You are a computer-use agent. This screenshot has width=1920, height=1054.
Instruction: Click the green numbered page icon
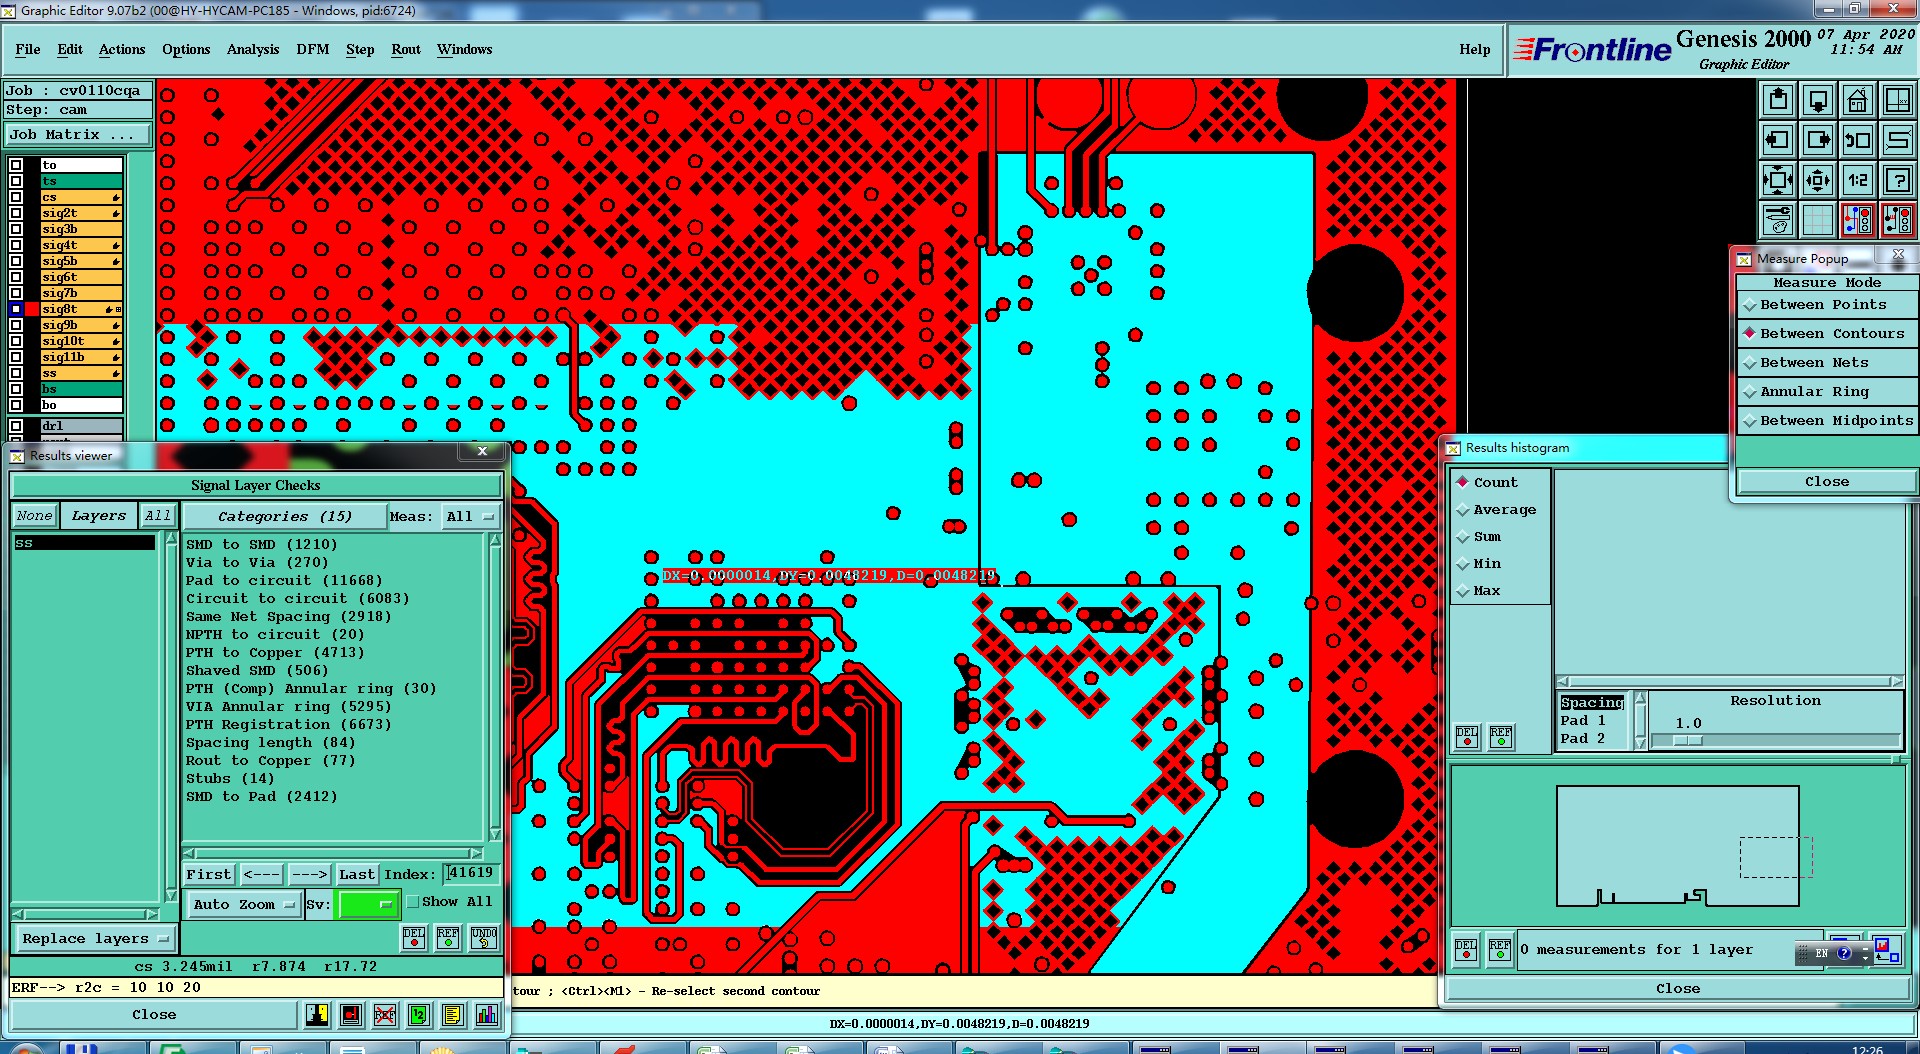click(x=418, y=1015)
